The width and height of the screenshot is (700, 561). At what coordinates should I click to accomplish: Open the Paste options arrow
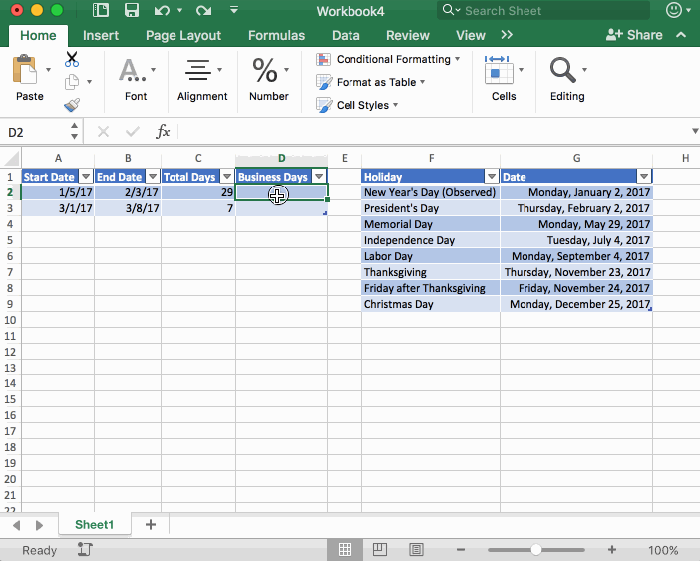pyautogui.click(x=48, y=70)
